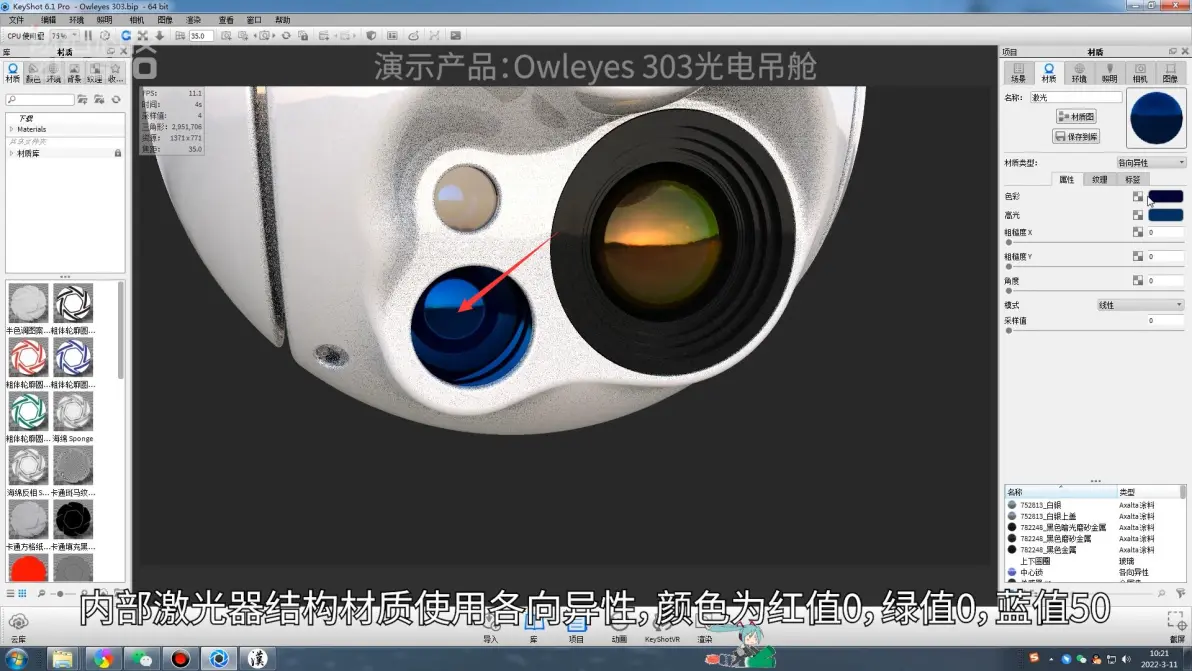Click the shield icon in toolbar
Image resolution: width=1192 pixels, height=671 pixels.
coord(371,36)
